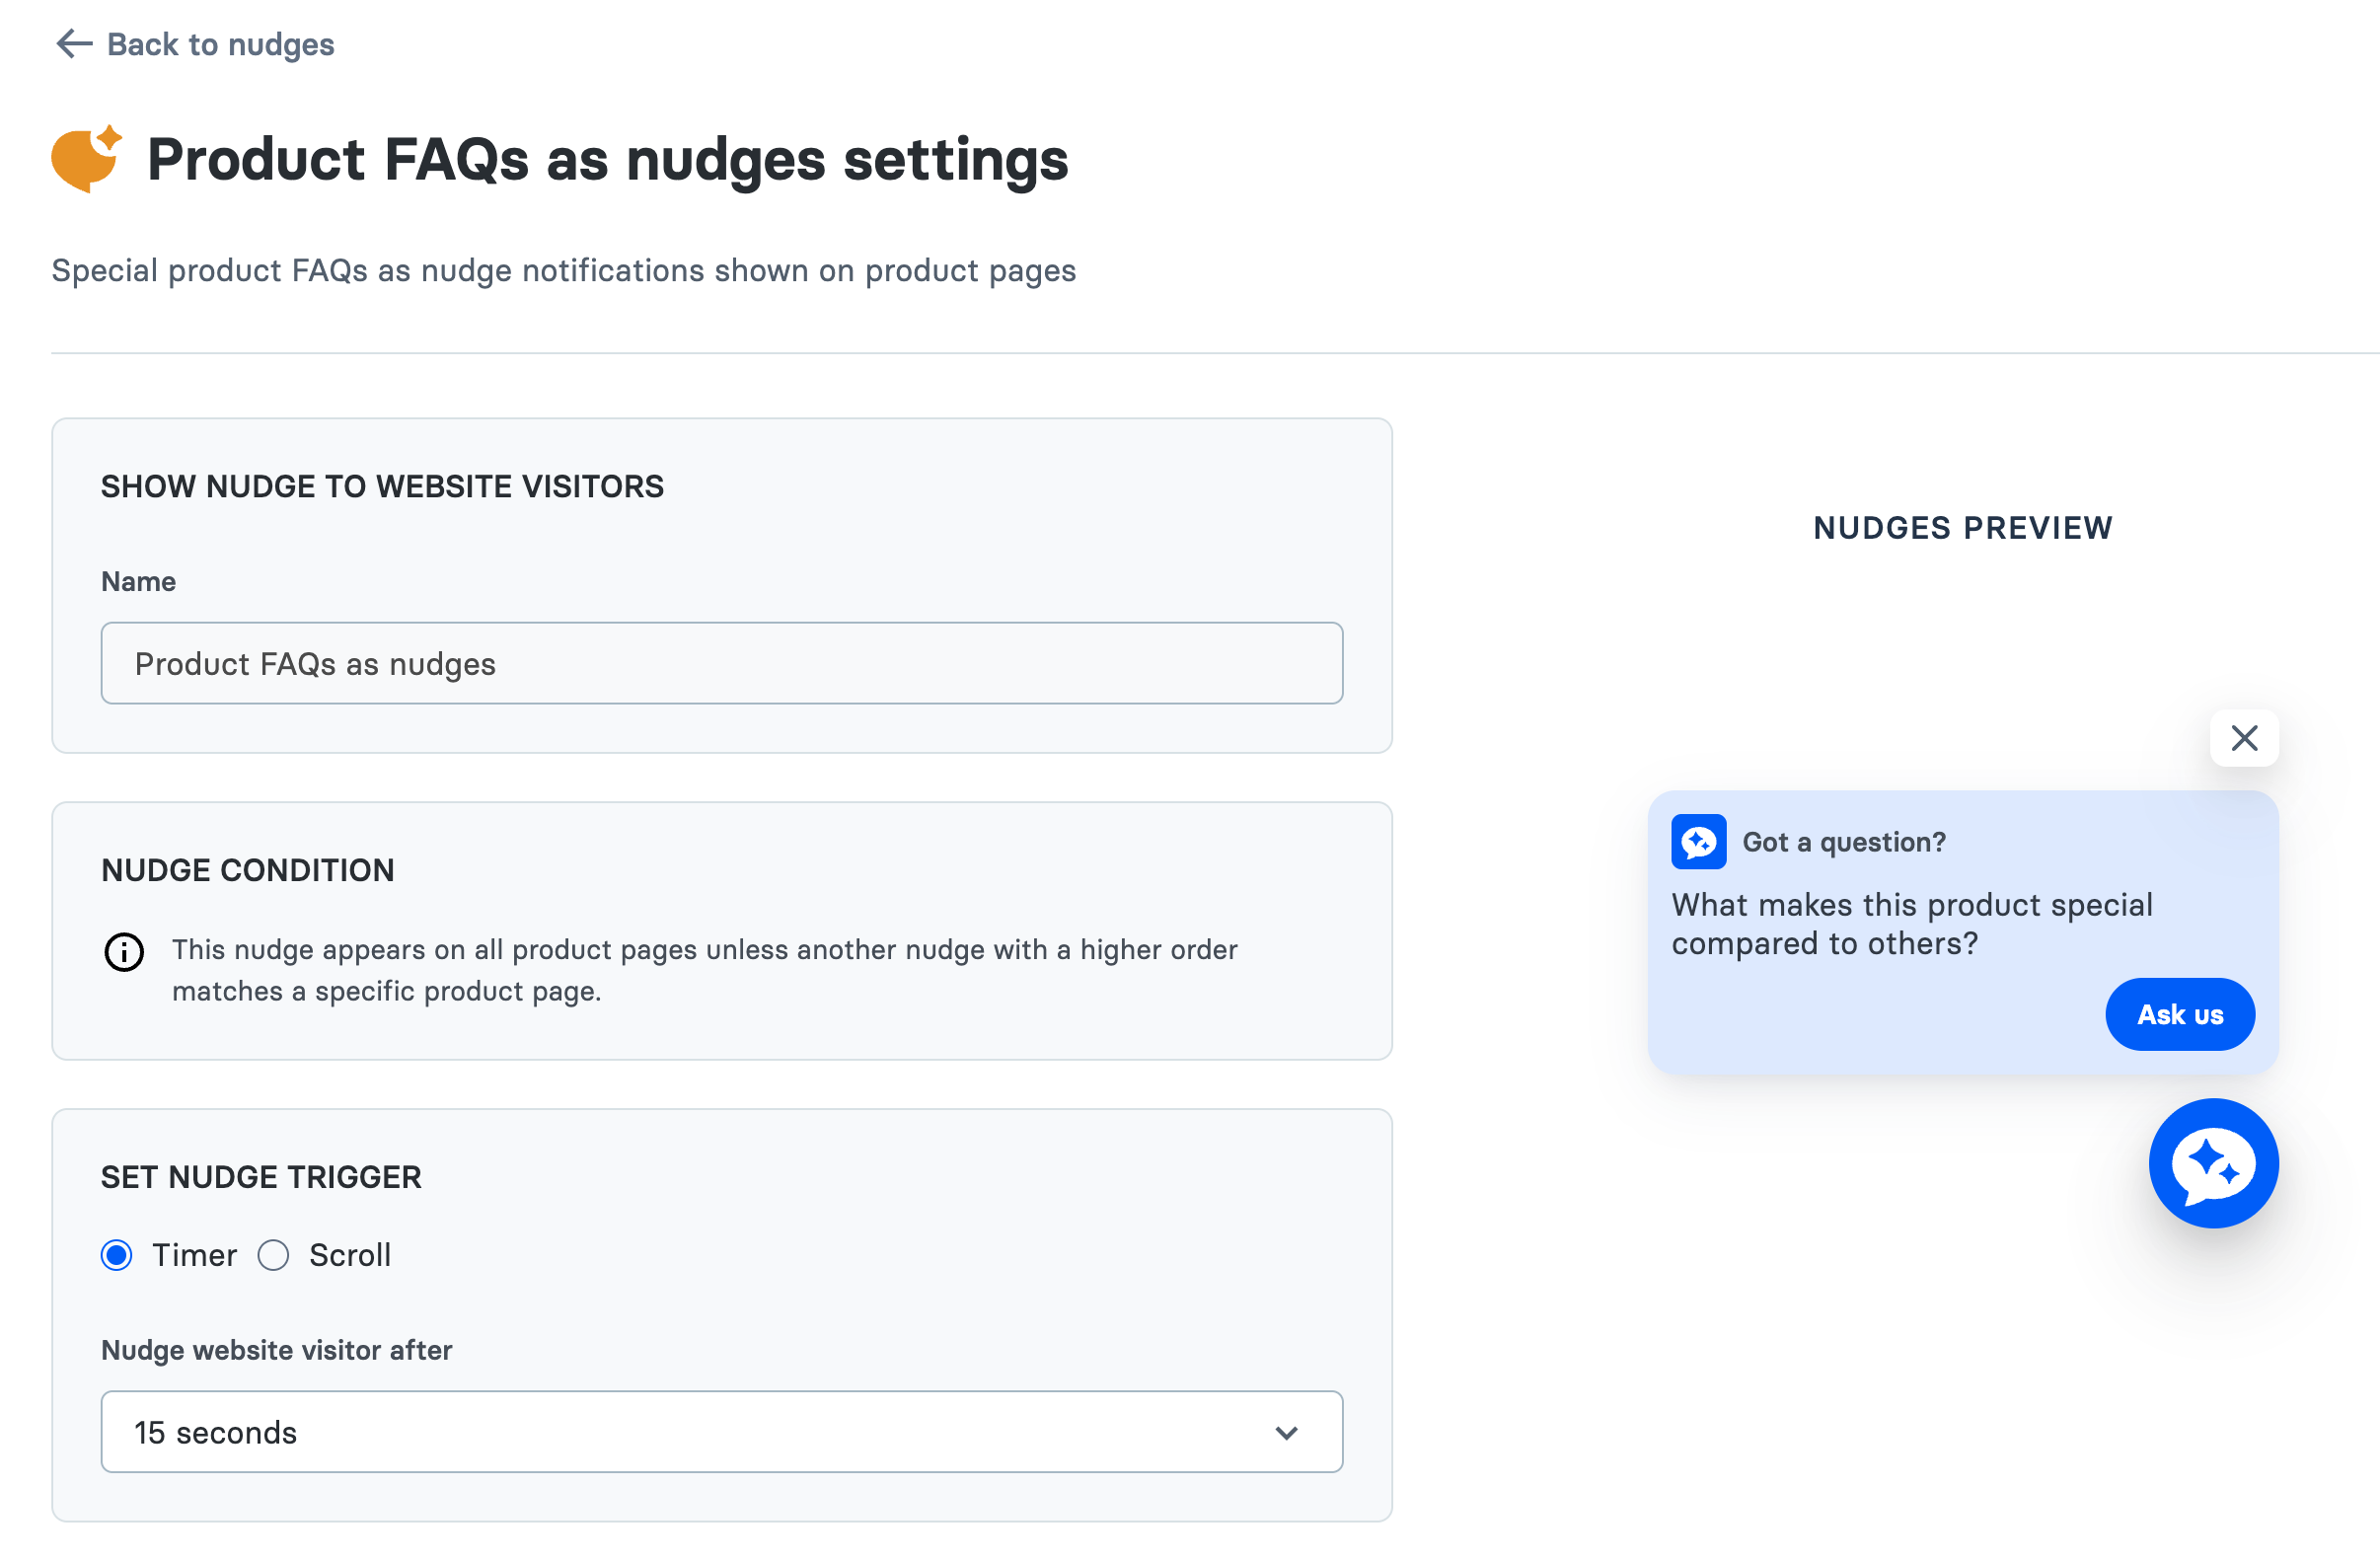2380x1561 pixels.
Task: Click small chat icon beside Got a question
Action: click(1698, 842)
